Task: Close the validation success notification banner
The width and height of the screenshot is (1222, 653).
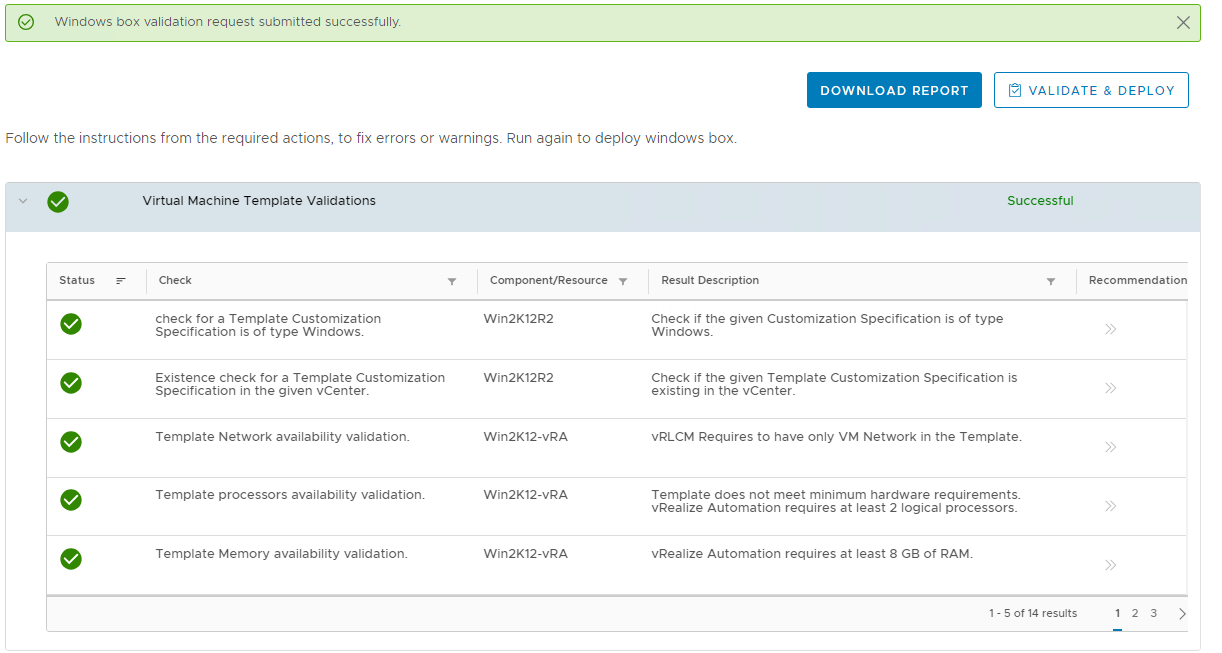Action: (1183, 22)
